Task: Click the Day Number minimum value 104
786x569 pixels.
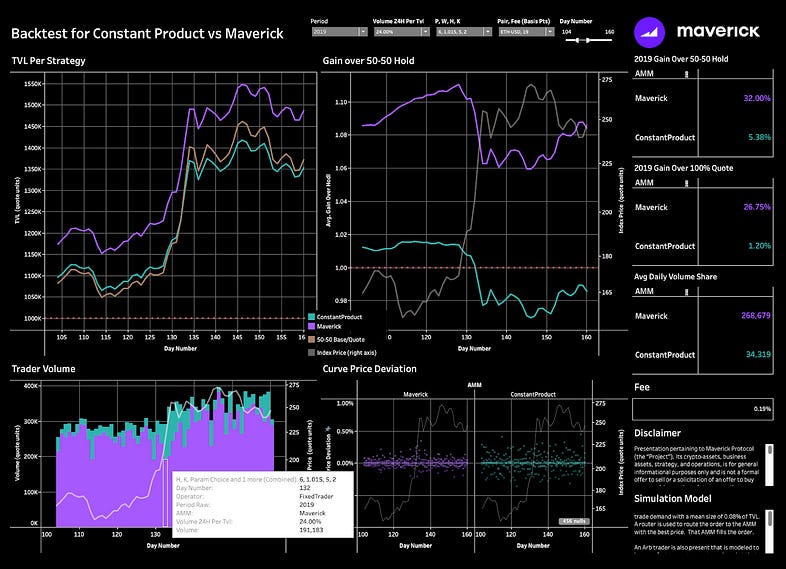Action: coord(566,32)
